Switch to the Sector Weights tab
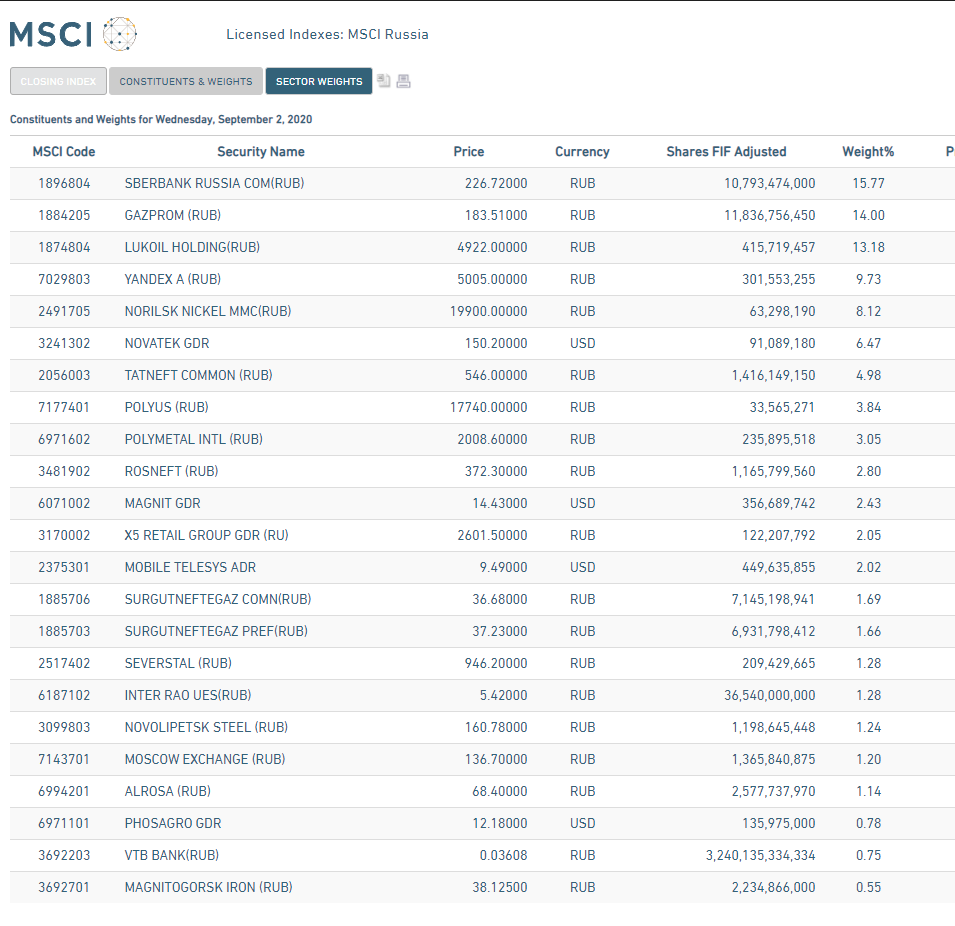 318,81
